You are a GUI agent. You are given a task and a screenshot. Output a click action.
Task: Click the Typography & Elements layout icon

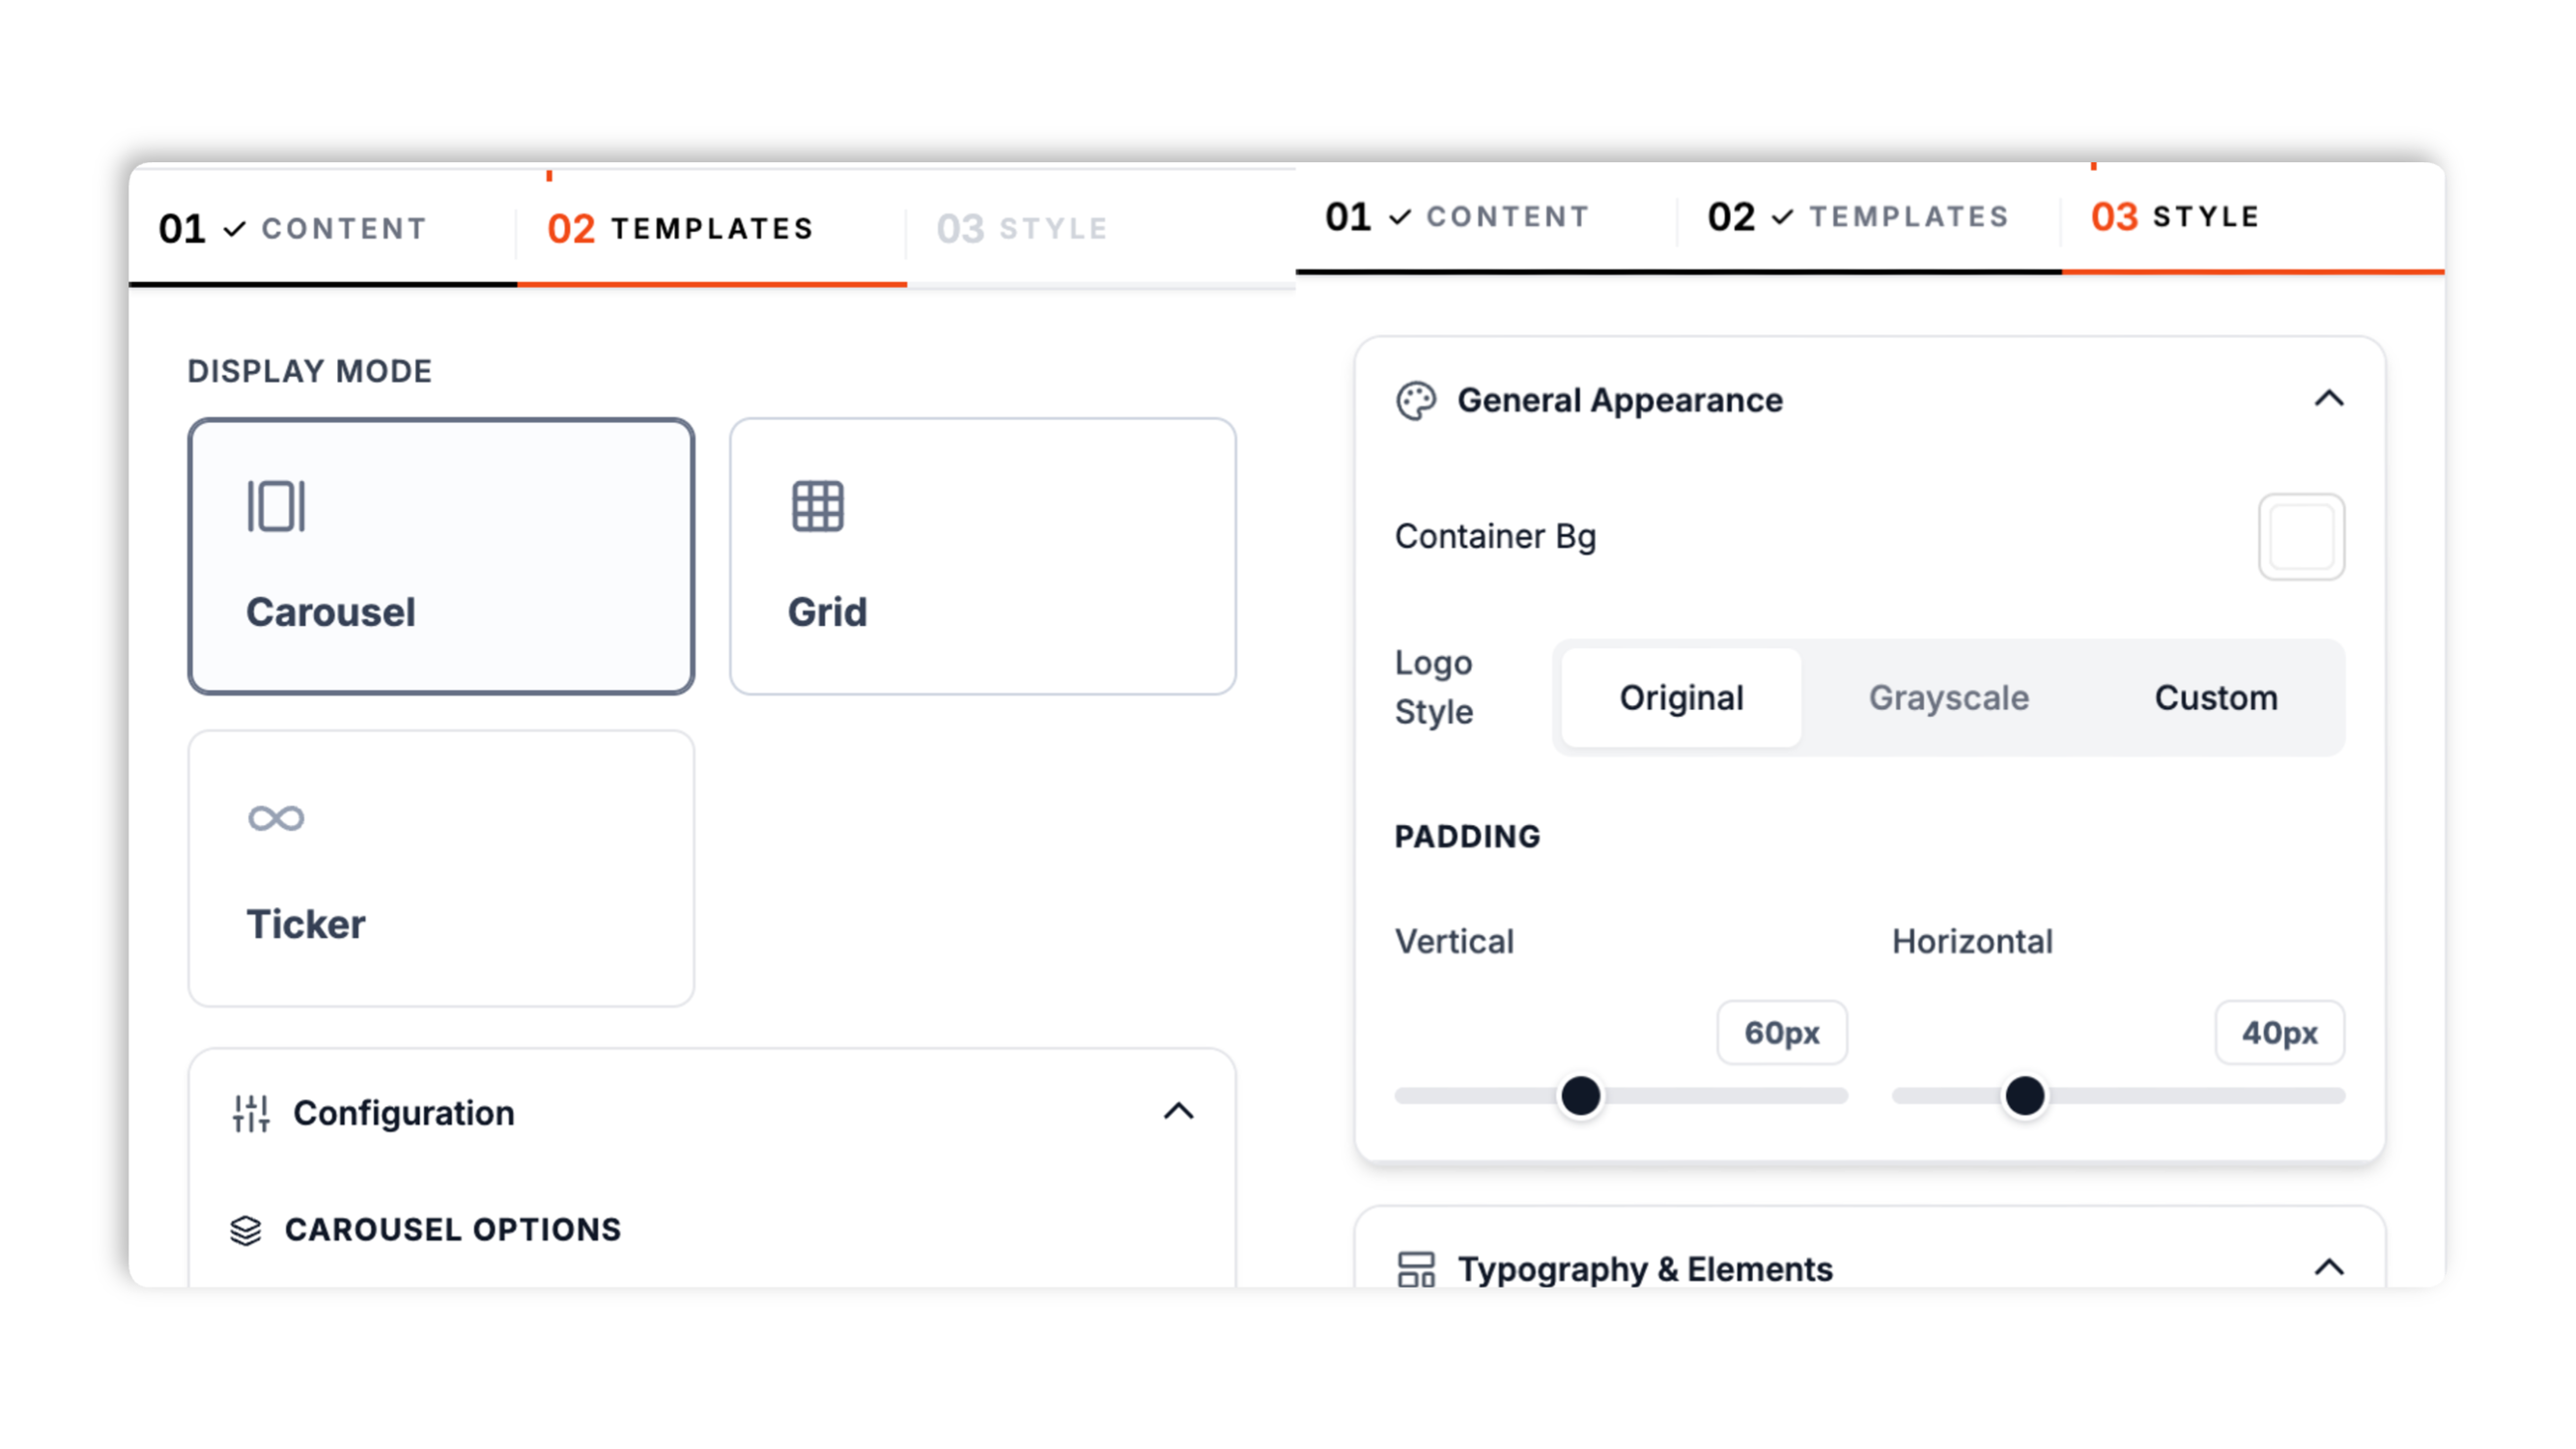(1416, 1269)
